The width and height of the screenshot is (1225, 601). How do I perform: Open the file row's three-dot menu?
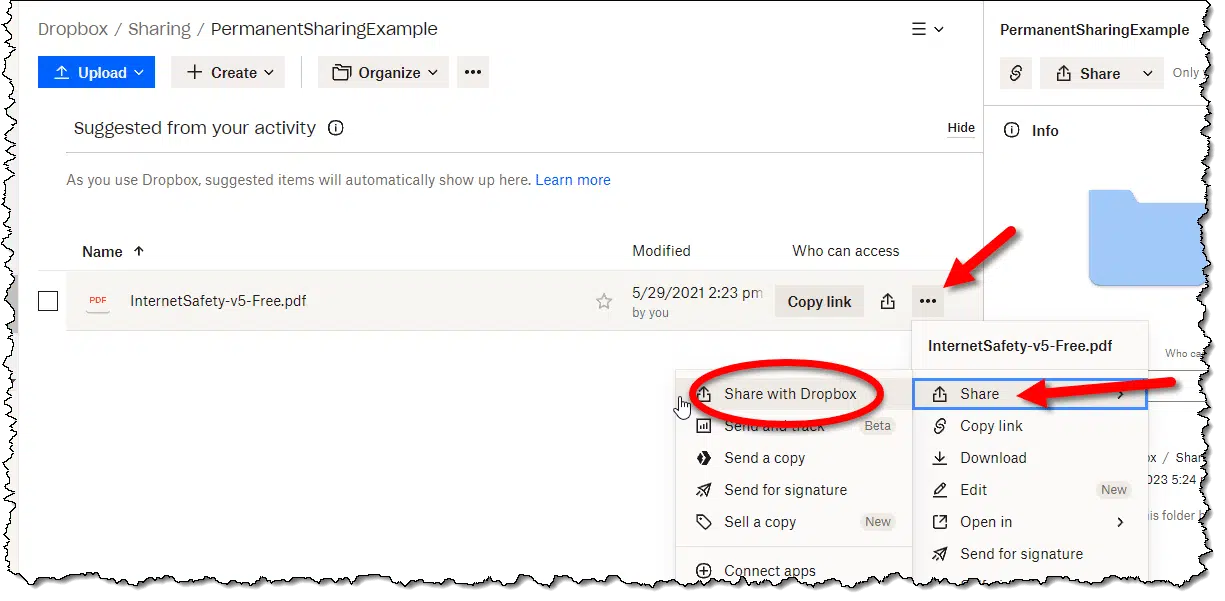tap(928, 302)
